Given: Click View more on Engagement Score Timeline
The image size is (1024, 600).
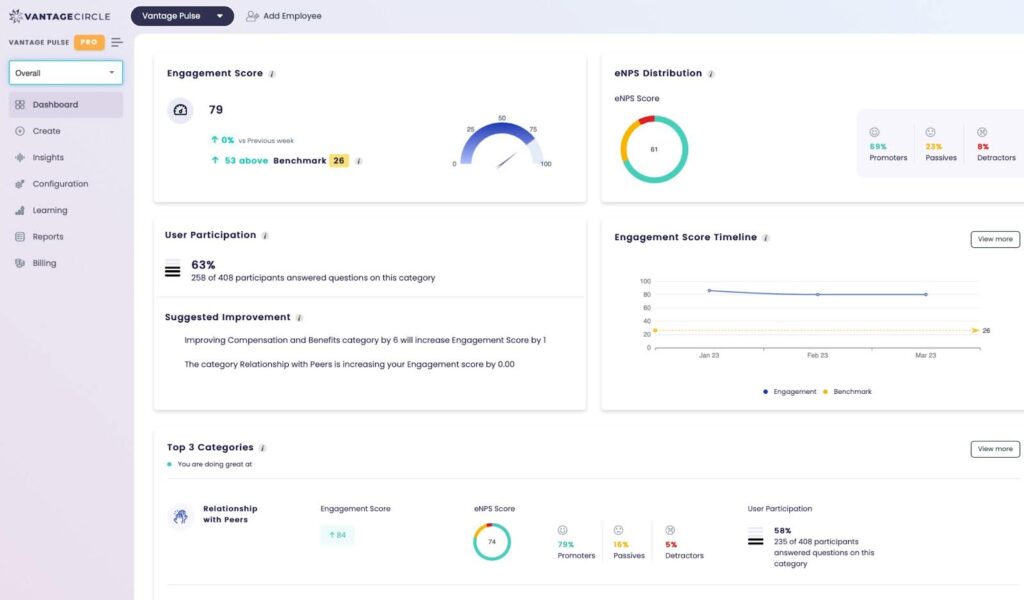Looking at the screenshot, I should coord(995,239).
